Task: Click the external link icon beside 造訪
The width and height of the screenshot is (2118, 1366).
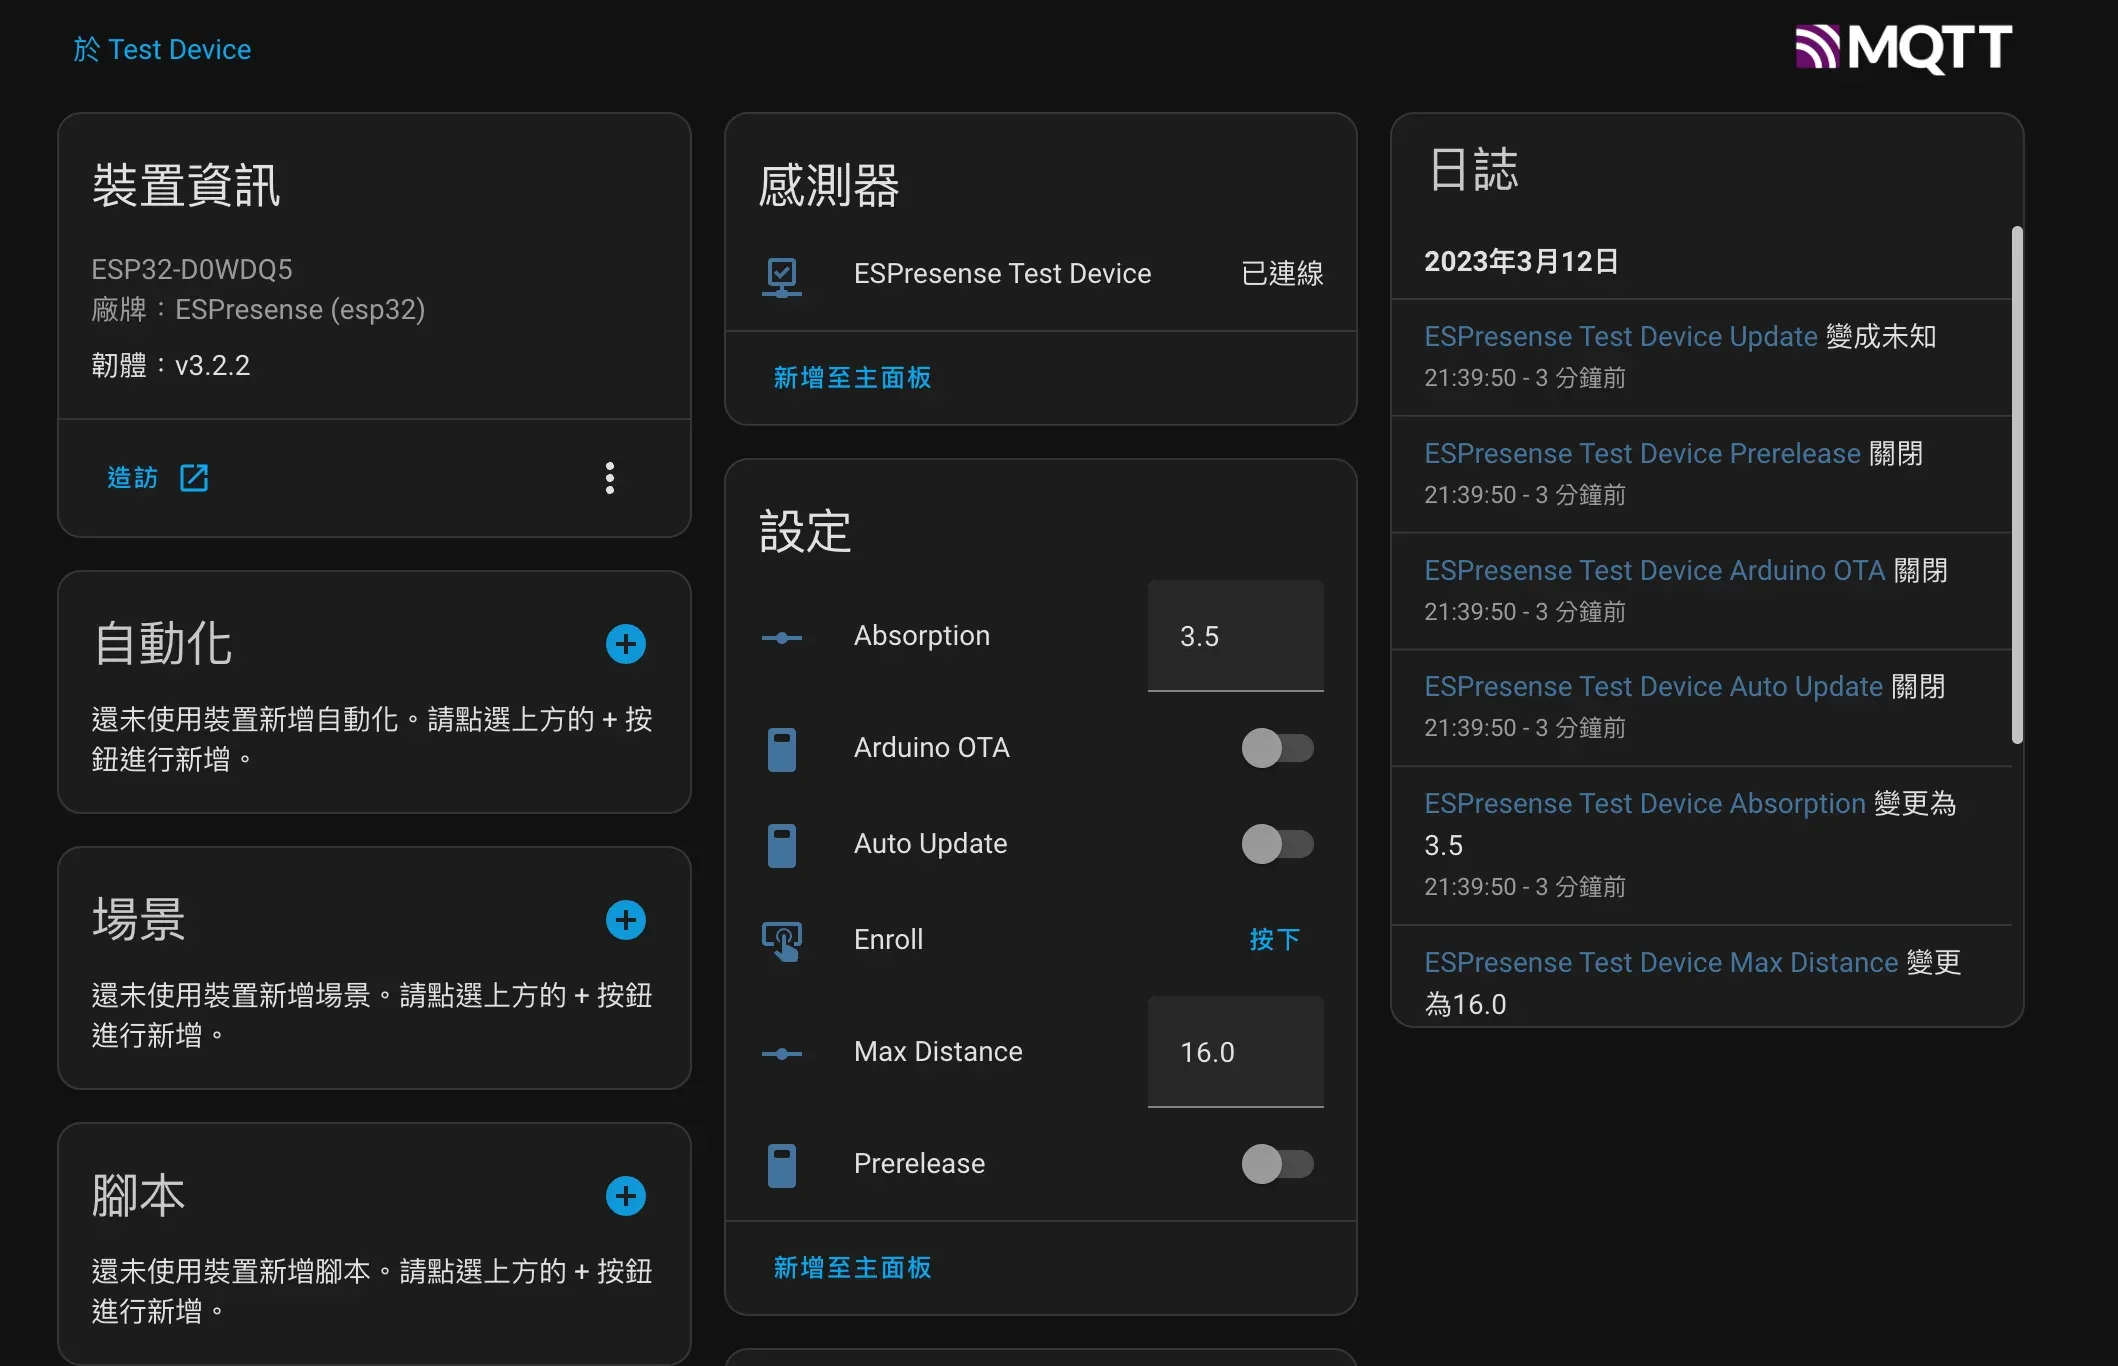Action: 194,478
